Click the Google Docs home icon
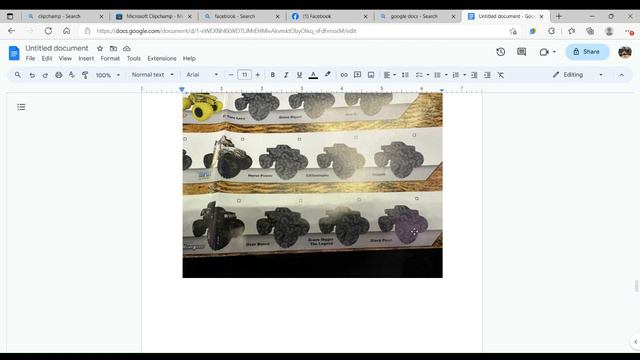 coord(14,53)
